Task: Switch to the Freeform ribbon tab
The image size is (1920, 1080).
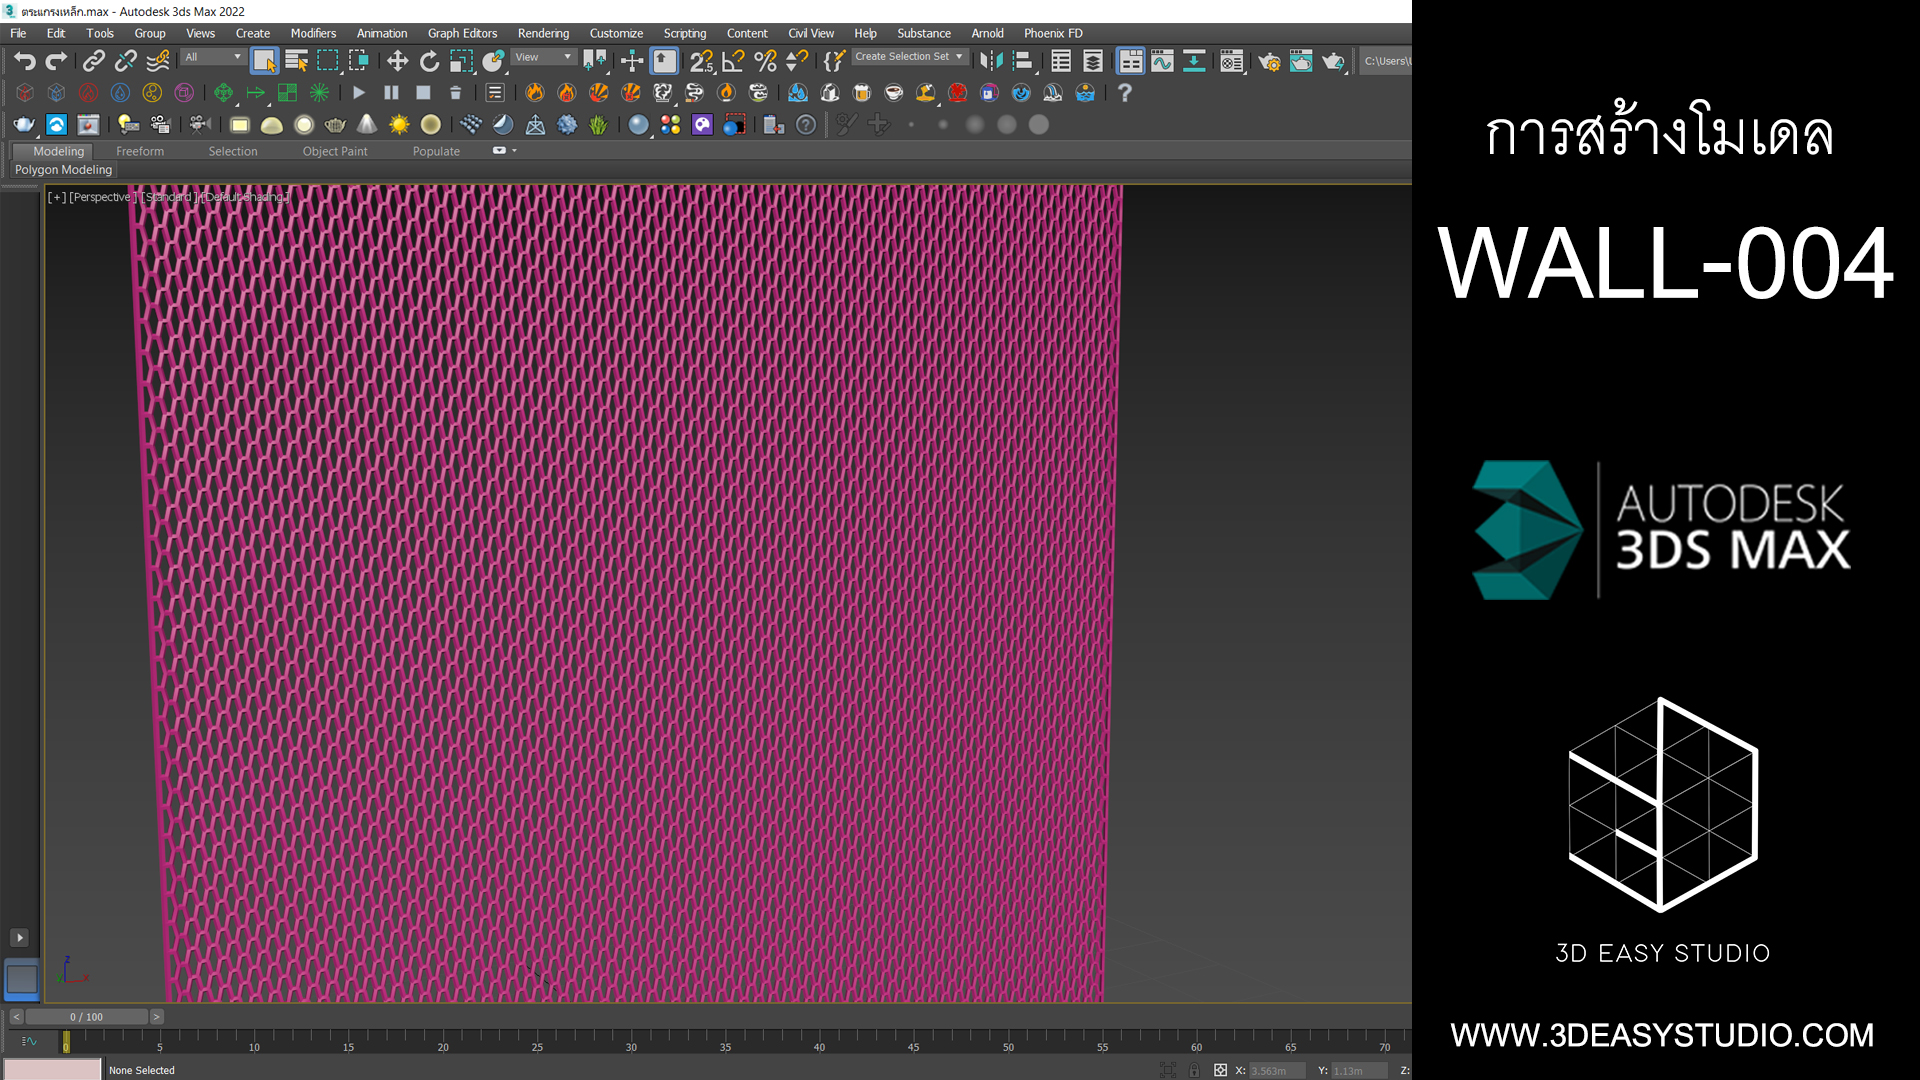Action: (x=140, y=151)
